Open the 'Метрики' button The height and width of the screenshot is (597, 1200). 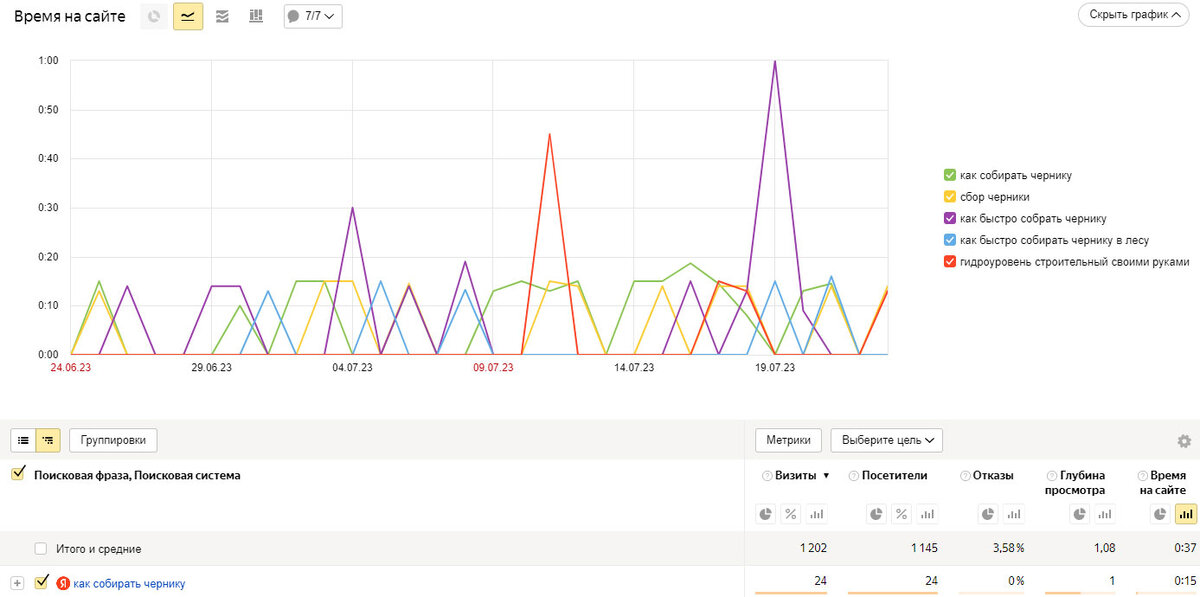click(x=789, y=440)
